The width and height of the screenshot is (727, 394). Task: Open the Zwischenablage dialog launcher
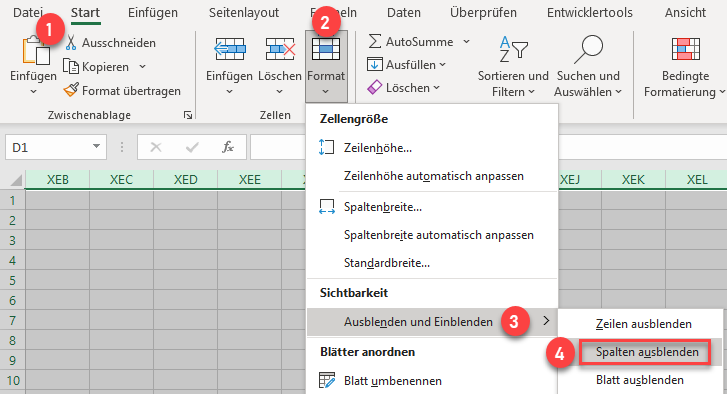188,115
